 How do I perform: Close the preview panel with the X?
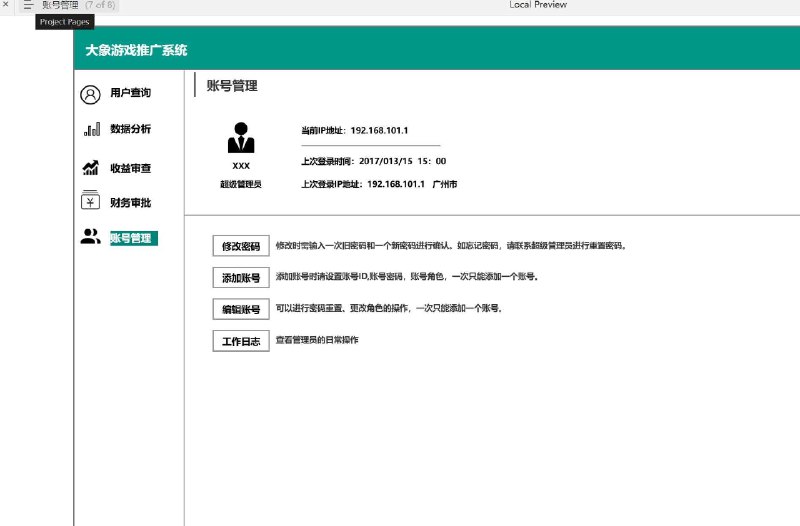pyautogui.click(x=6, y=5)
